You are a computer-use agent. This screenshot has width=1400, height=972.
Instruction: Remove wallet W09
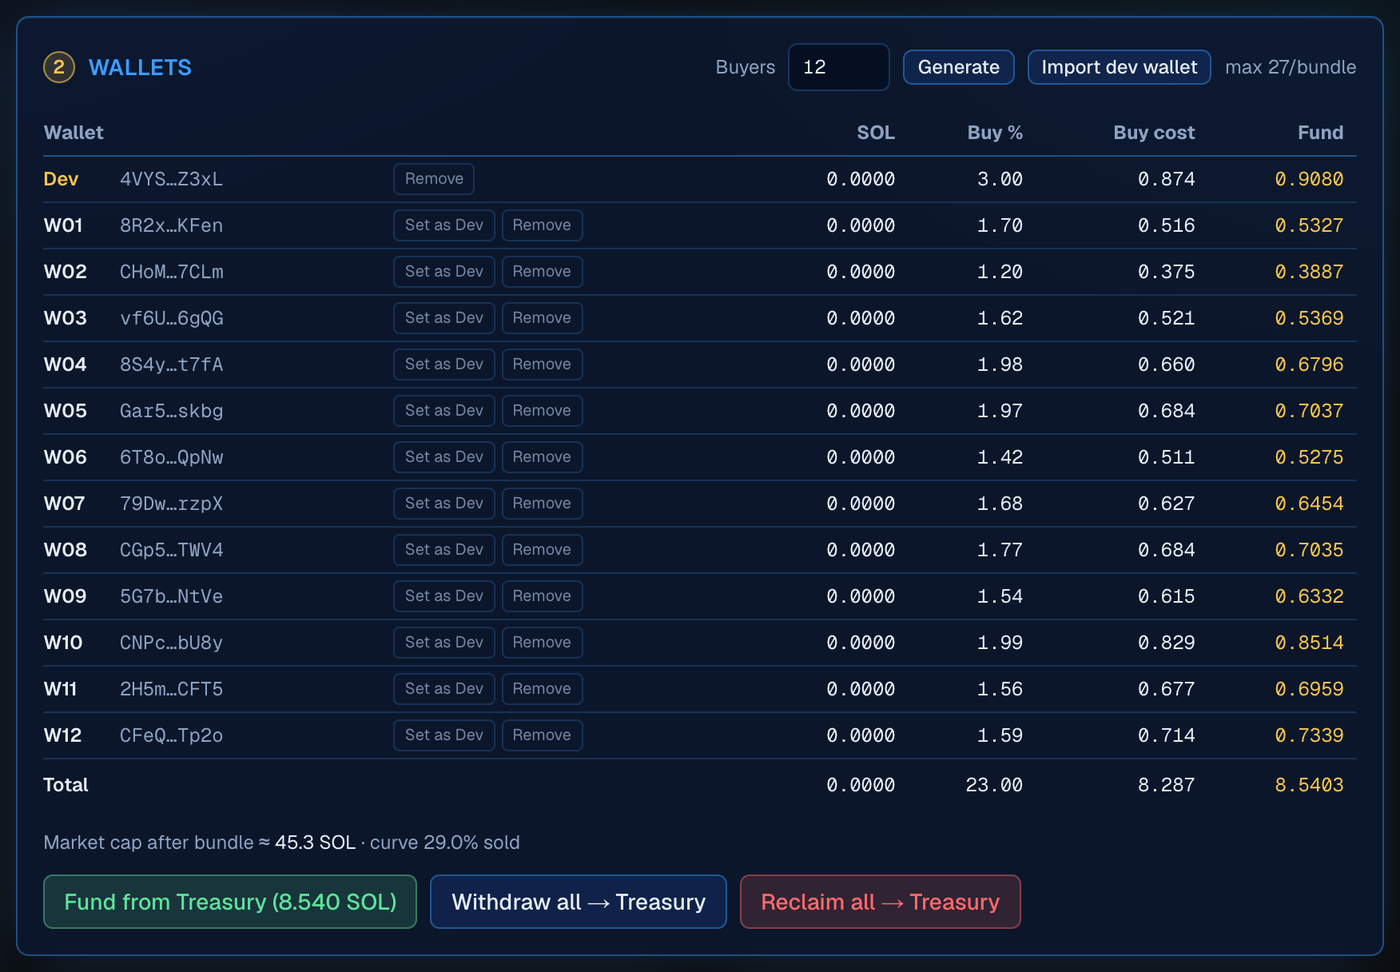point(542,596)
